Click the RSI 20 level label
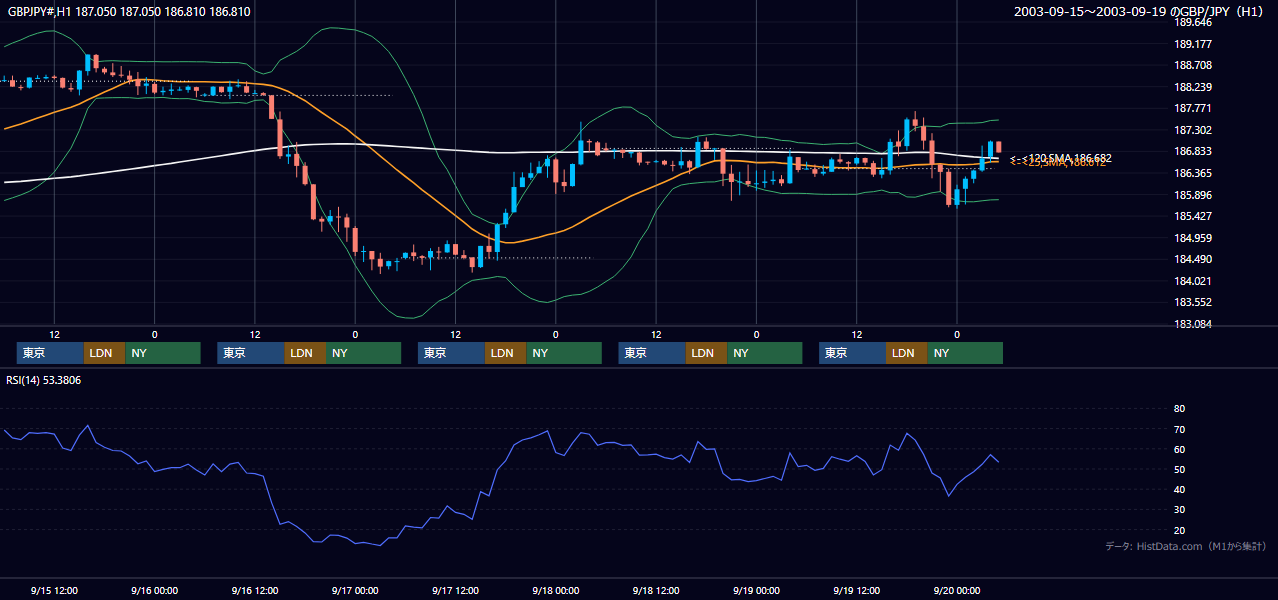Image resolution: width=1278 pixels, height=600 pixels. point(1179,530)
